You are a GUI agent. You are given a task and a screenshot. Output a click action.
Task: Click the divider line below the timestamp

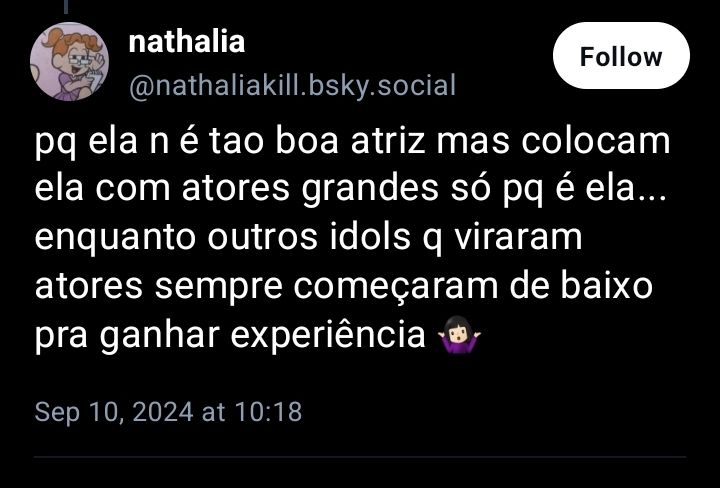(360, 457)
